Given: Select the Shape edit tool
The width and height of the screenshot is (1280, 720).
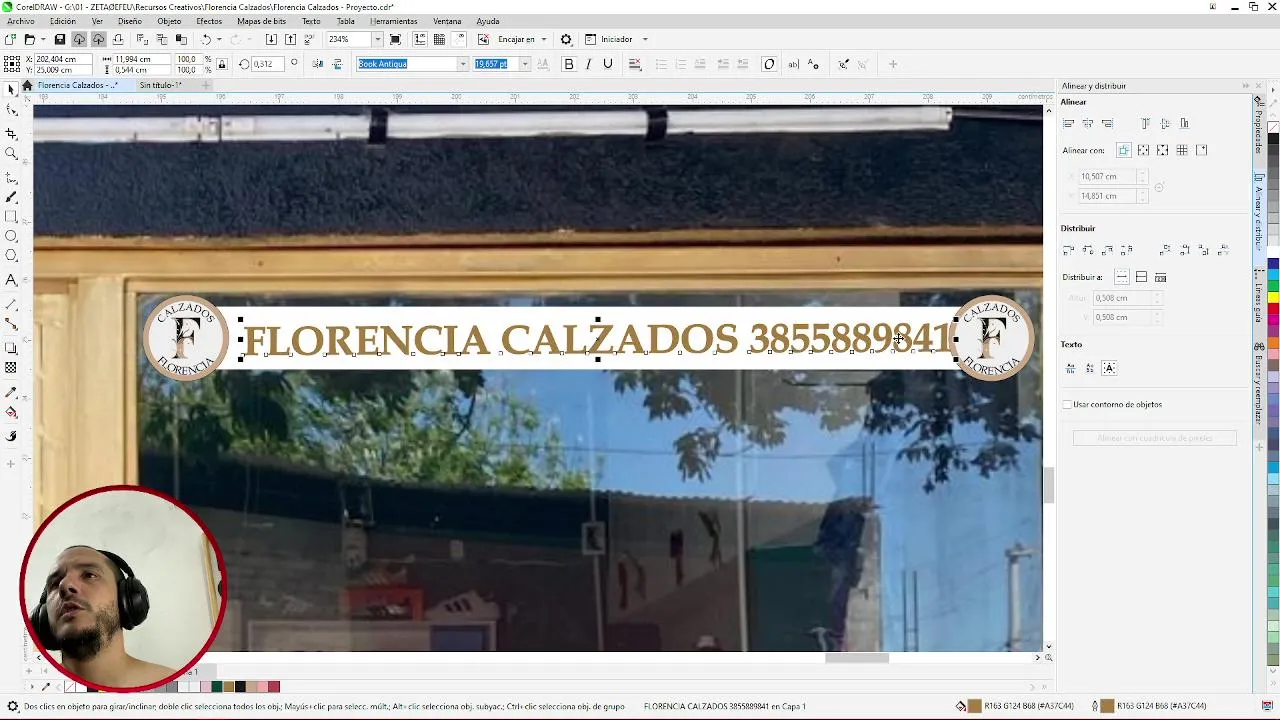Looking at the screenshot, I should tap(11, 110).
